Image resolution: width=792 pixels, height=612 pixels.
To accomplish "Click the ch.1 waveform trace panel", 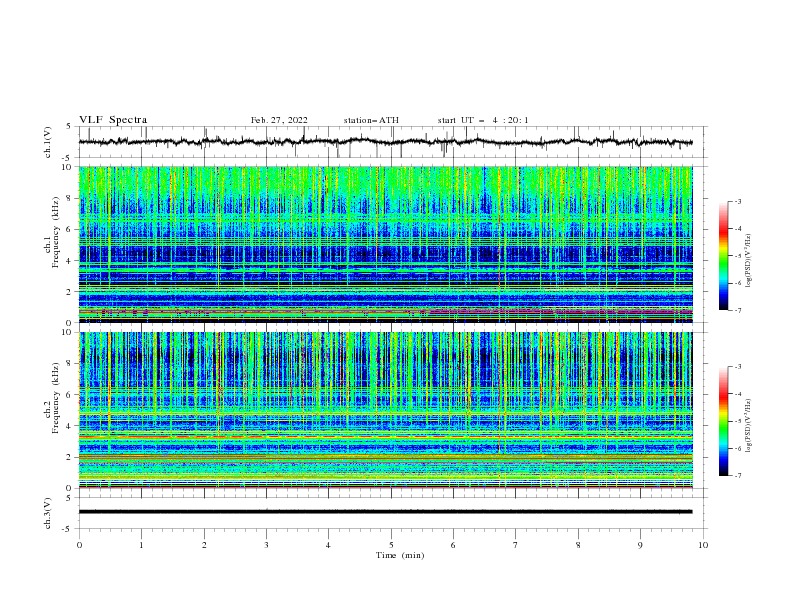I will tap(393, 142).
